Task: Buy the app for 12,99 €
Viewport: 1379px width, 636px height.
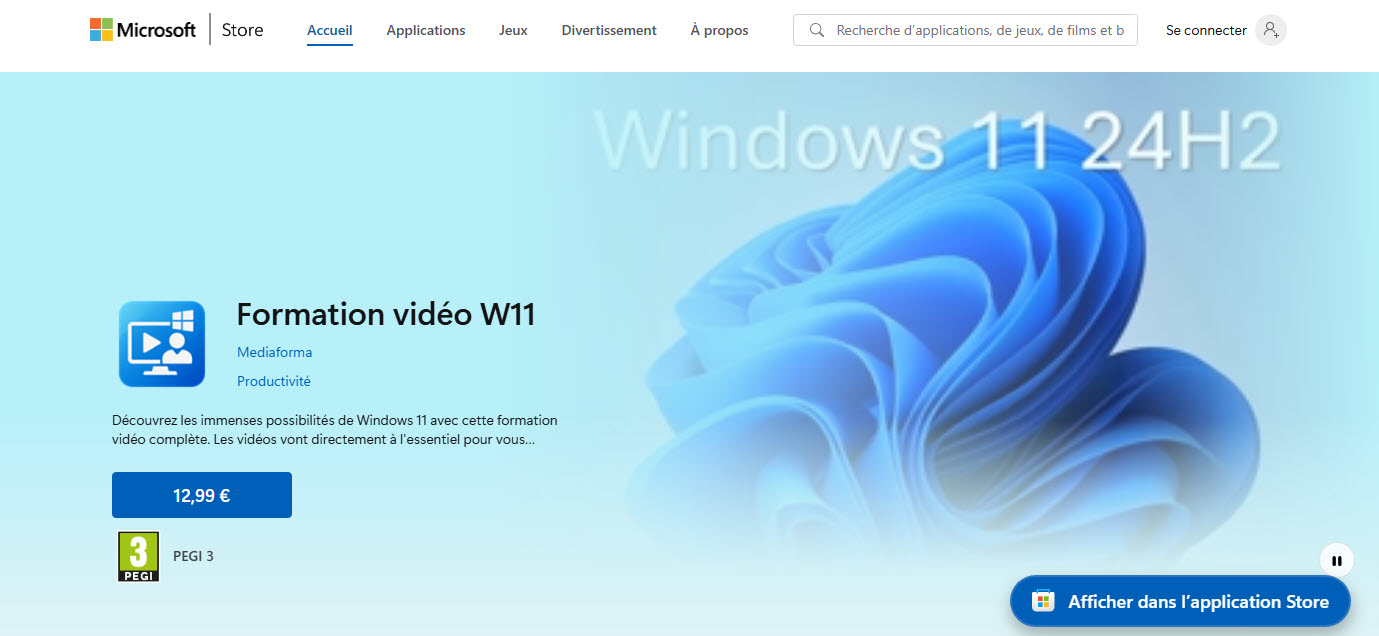Action: (202, 495)
